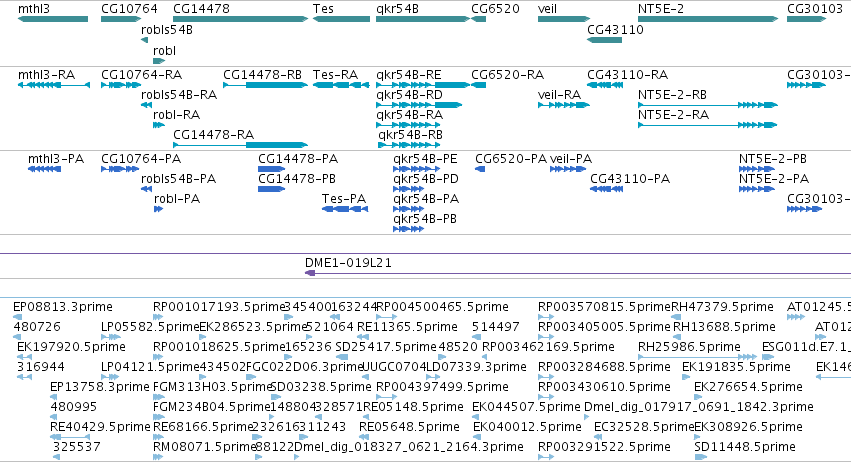The height and width of the screenshot is (462, 851).
Task: Click the NT5E-2 gene span
Action: tap(708, 19)
